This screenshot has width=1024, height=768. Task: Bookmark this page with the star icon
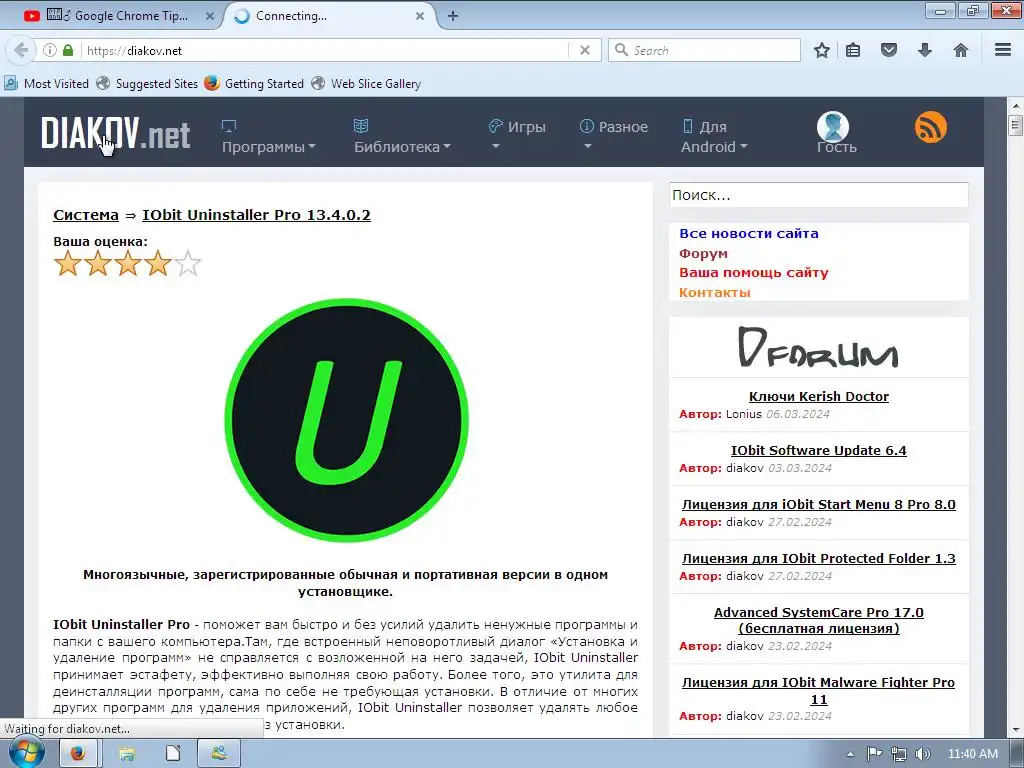pos(822,50)
